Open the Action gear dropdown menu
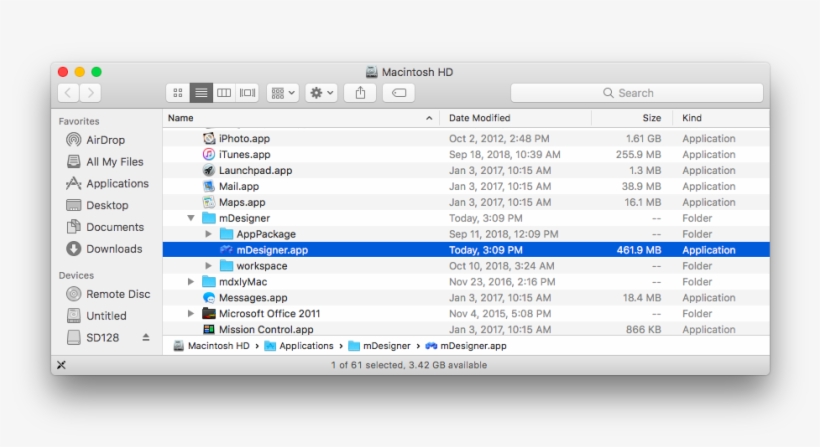The height and width of the screenshot is (447, 820). [x=322, y=93]
